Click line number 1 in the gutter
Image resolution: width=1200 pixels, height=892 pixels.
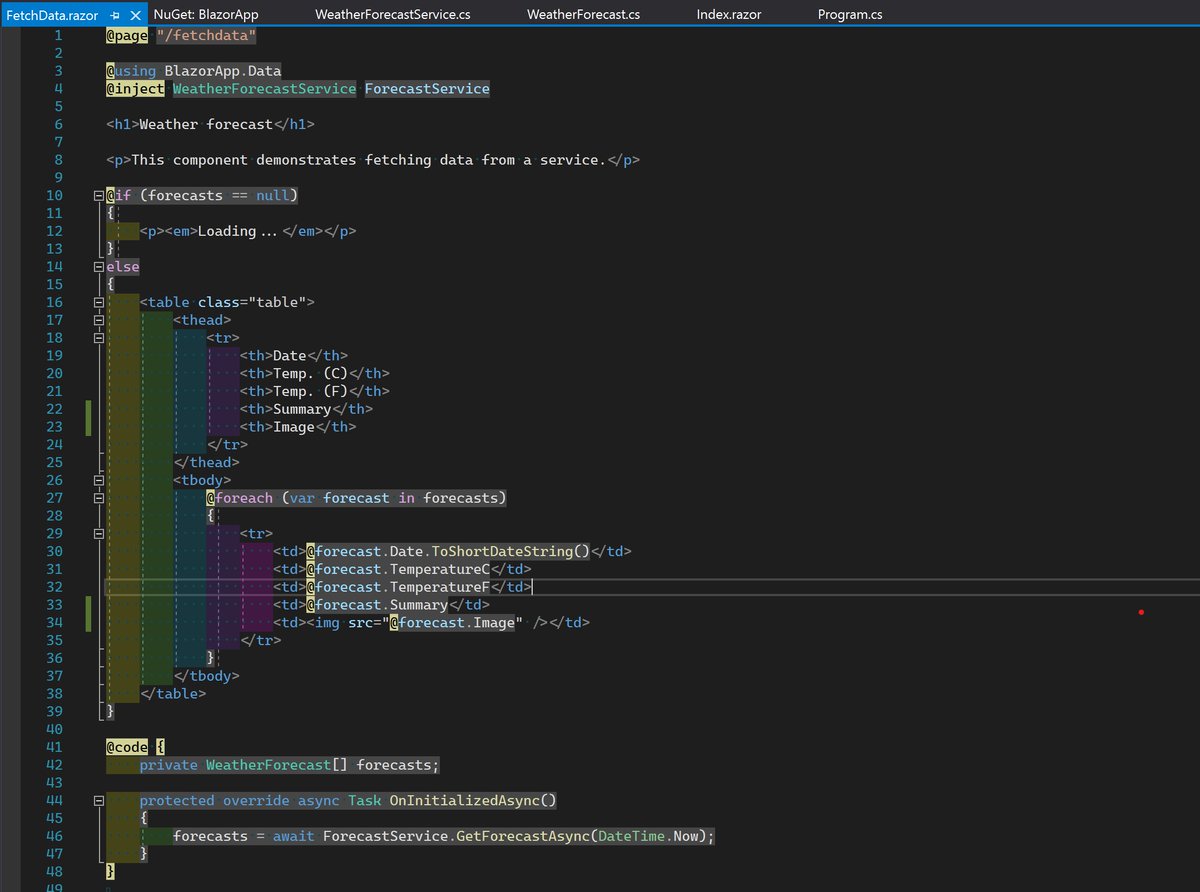click(x=58, y=35)
